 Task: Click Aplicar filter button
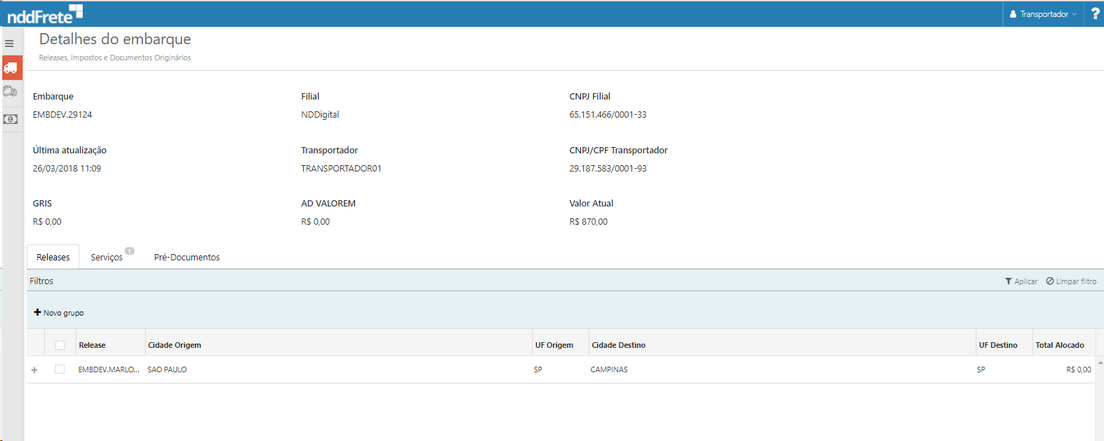(x=1021, y=281)
